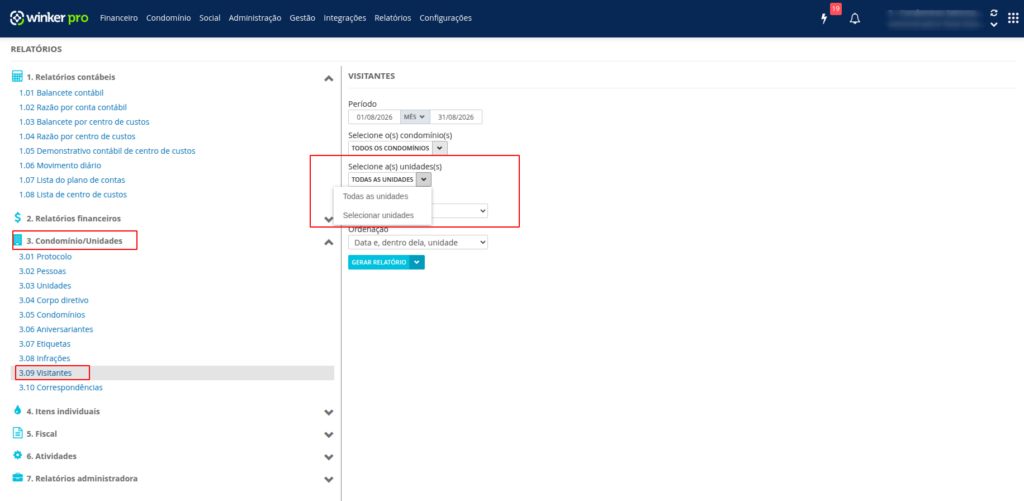
Task: Click the Todas as unidades button
Action: click(382, 179)
